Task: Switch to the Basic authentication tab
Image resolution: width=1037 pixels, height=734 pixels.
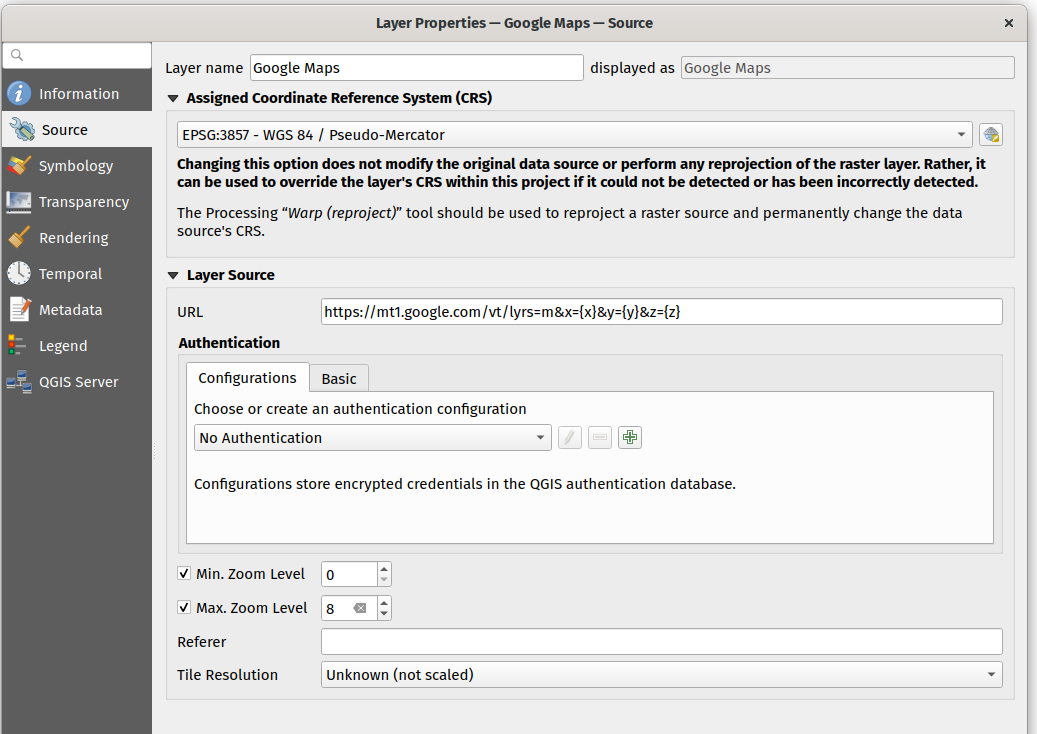Action: 339,378
